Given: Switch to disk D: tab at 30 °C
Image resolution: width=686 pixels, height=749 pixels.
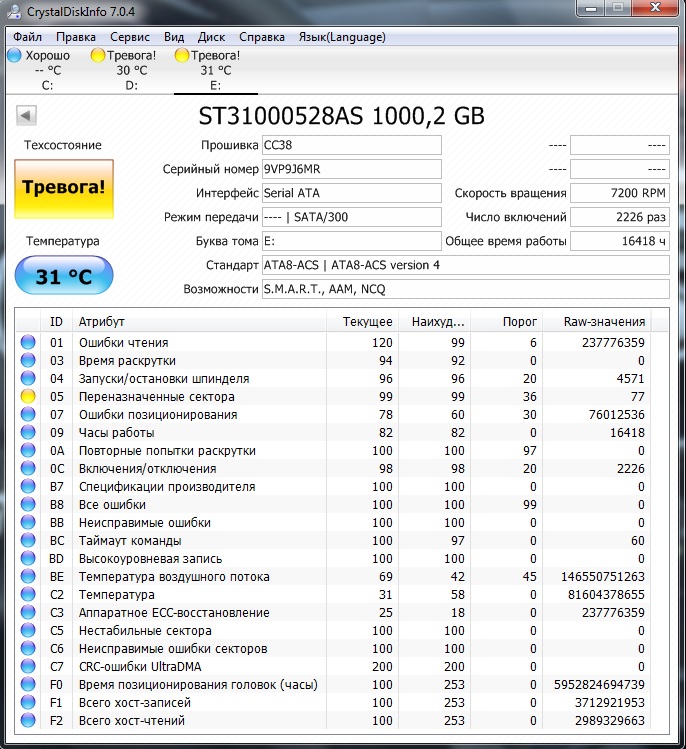Looking at the screenshot, I should coord(132,70).
